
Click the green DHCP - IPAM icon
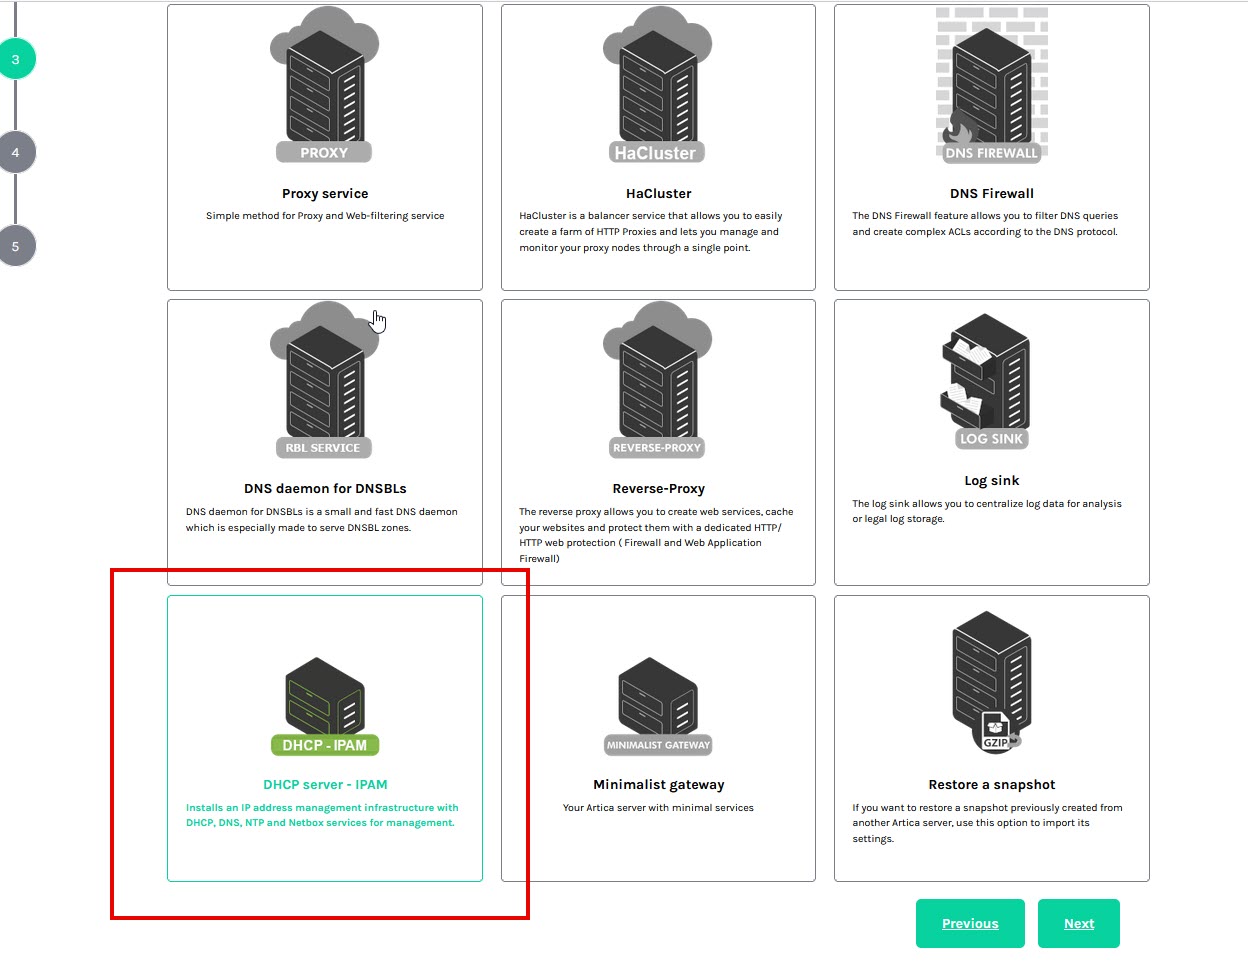tap(324, 706)
